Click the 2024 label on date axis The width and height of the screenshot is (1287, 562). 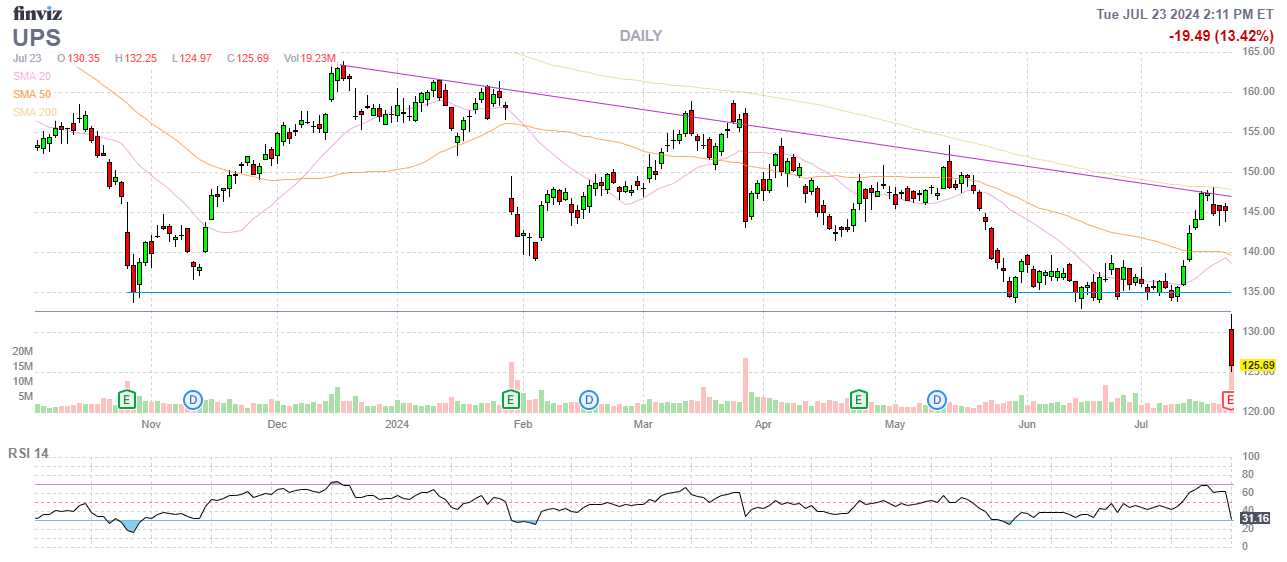pyautogui.click(x=398, y=425)
